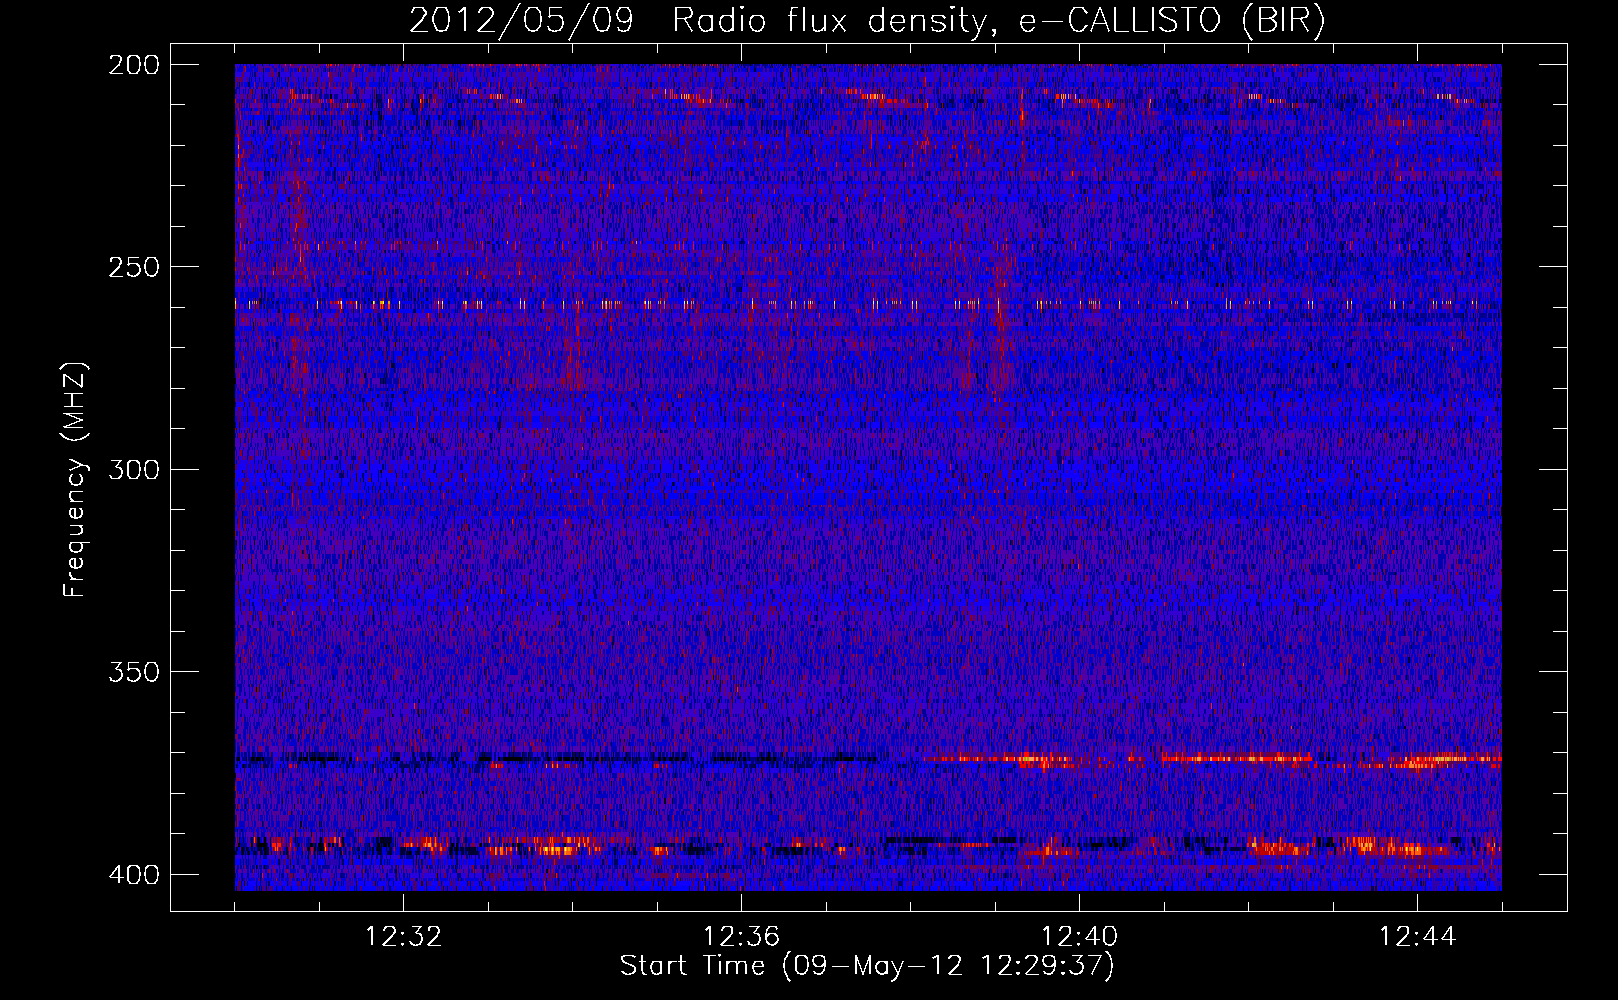Click the frequency tick label 250
This screenshot has height=1000, width=1618.
click(x=134, y=267)
